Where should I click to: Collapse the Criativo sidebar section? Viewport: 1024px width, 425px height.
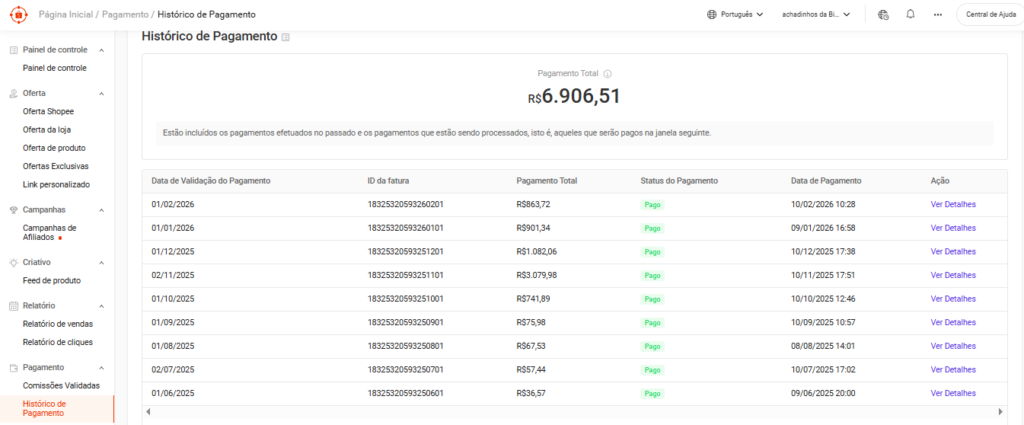click(x=102, y=262)
